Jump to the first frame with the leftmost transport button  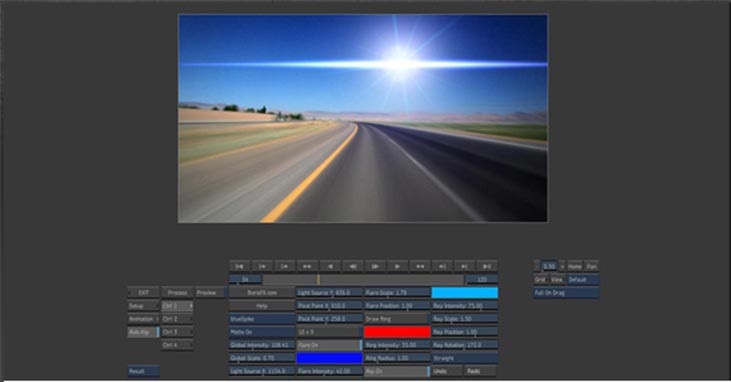pos(239,266)
